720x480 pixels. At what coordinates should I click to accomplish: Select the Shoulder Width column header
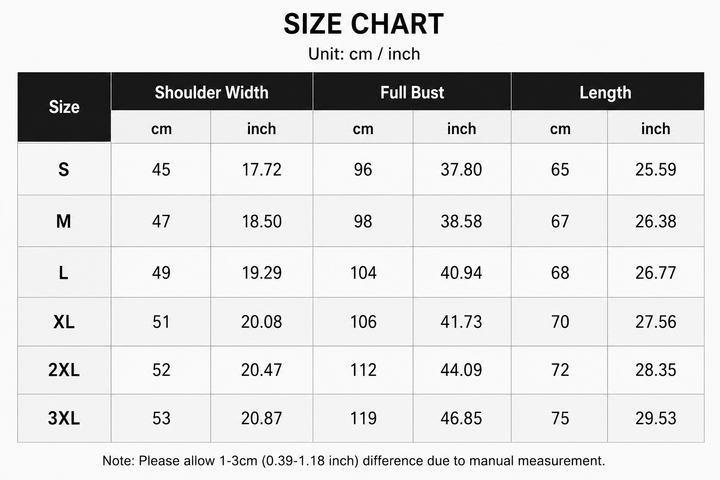[x=212, y=92]
